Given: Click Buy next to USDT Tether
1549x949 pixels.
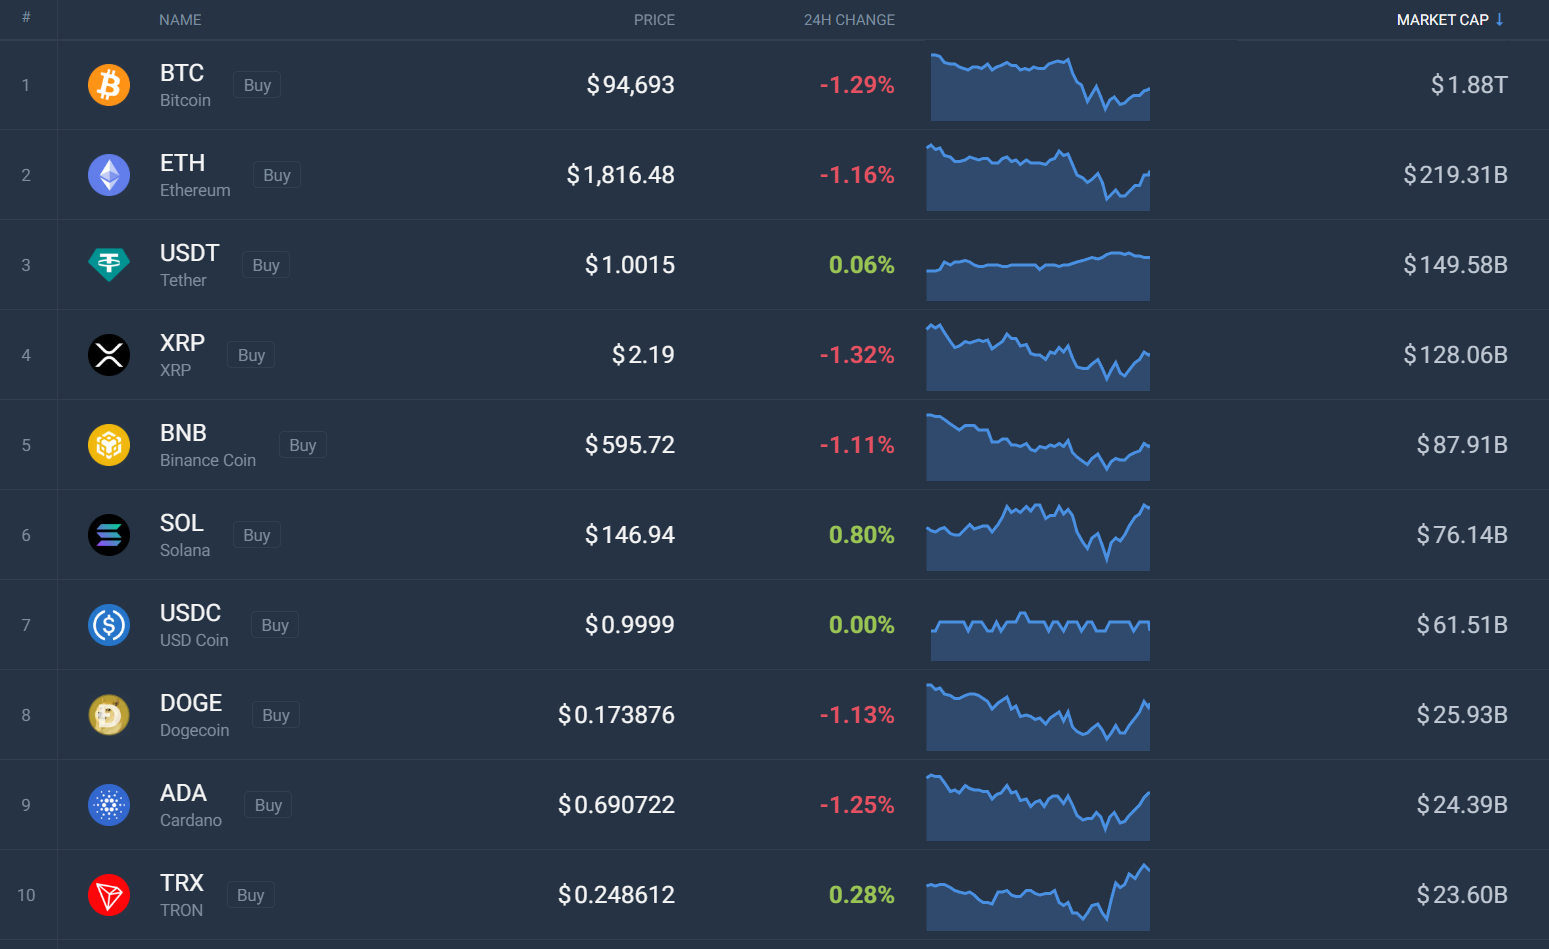Looking at the screenshot, I should pyautogui.click(x=266, y=265).
